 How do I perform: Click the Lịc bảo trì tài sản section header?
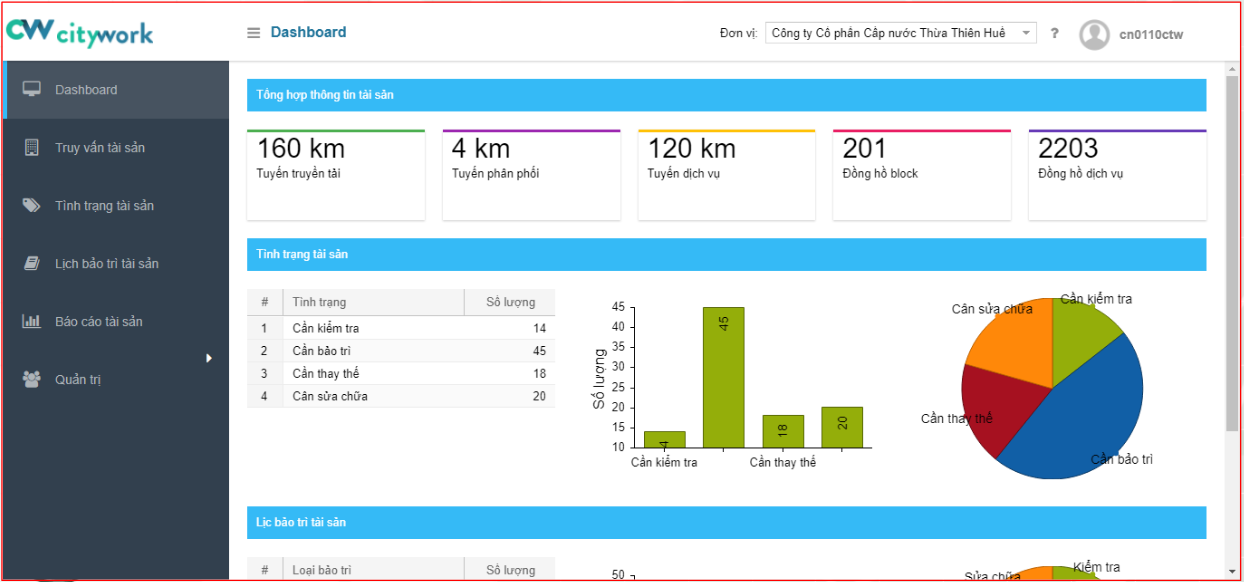tap(726, 522)
